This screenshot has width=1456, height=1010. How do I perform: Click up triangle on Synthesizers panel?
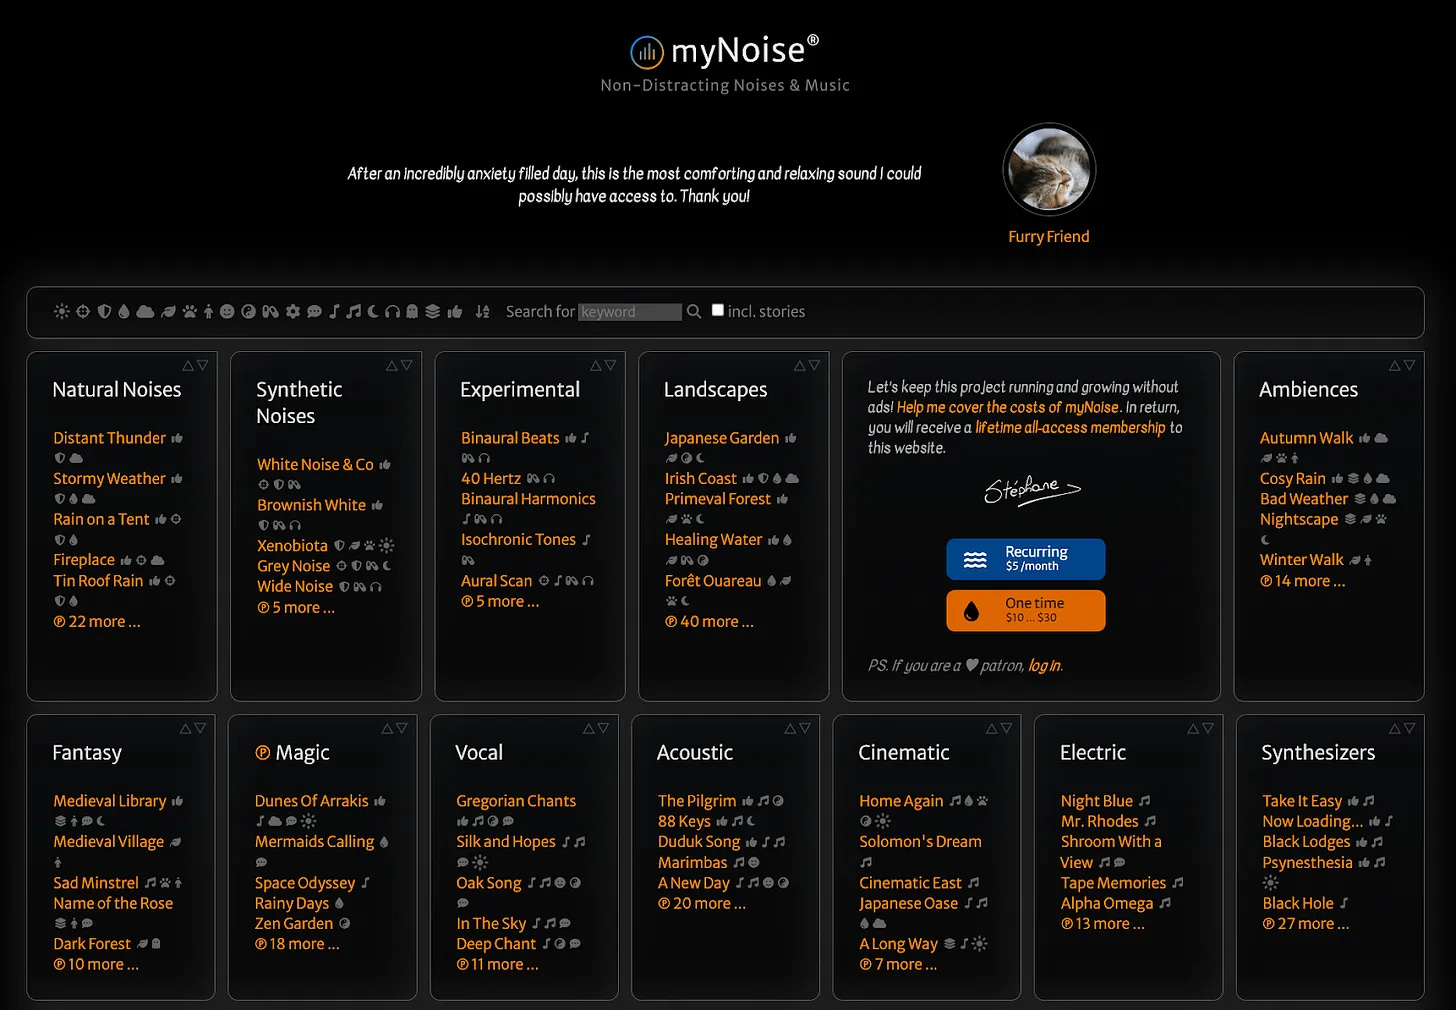click(1395, 729)
